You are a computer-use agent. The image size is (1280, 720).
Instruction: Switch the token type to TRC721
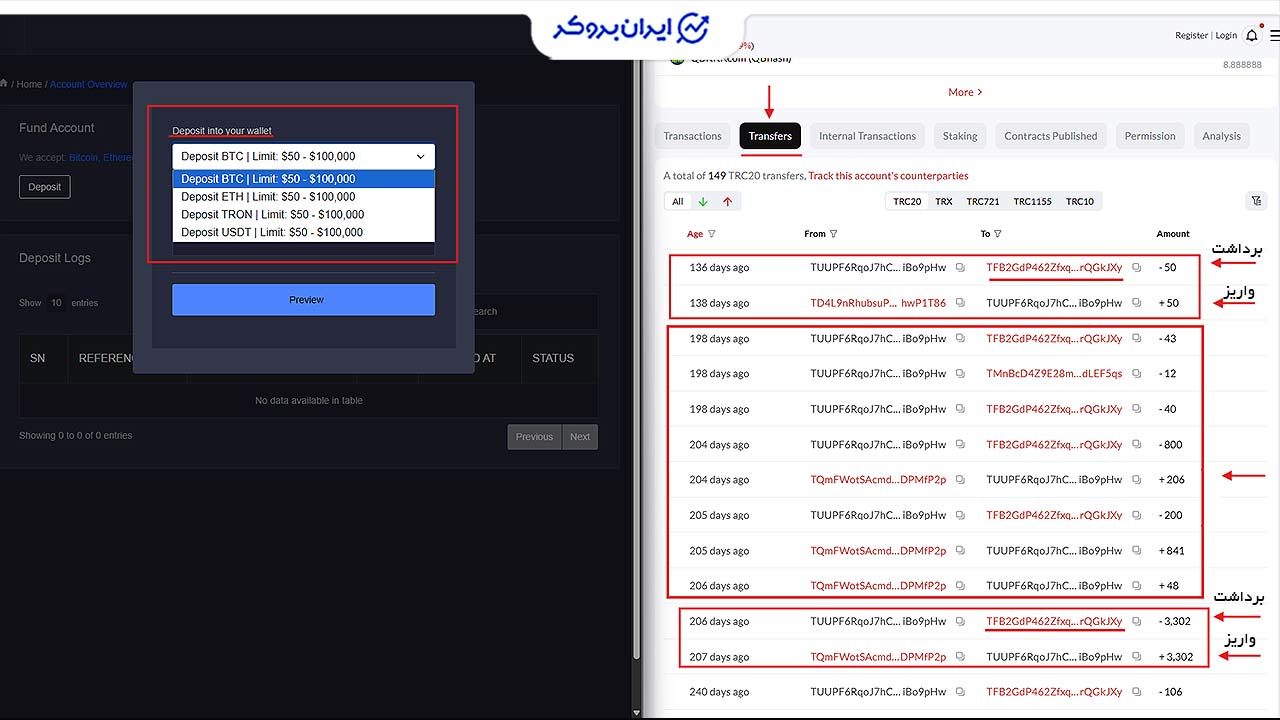[983, 201]
